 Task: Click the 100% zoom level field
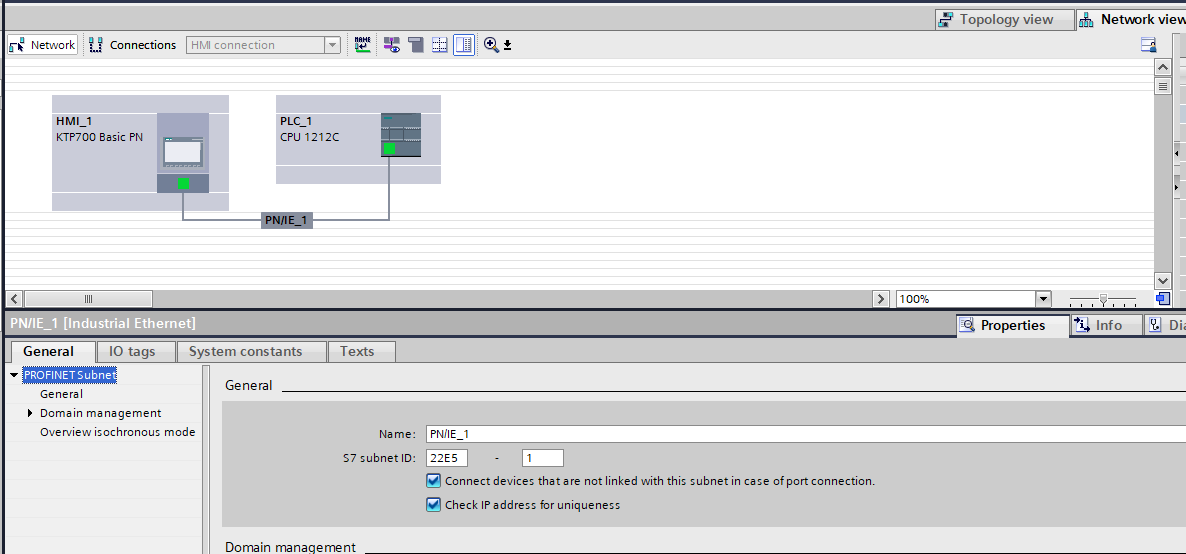[x=965, y=299]
